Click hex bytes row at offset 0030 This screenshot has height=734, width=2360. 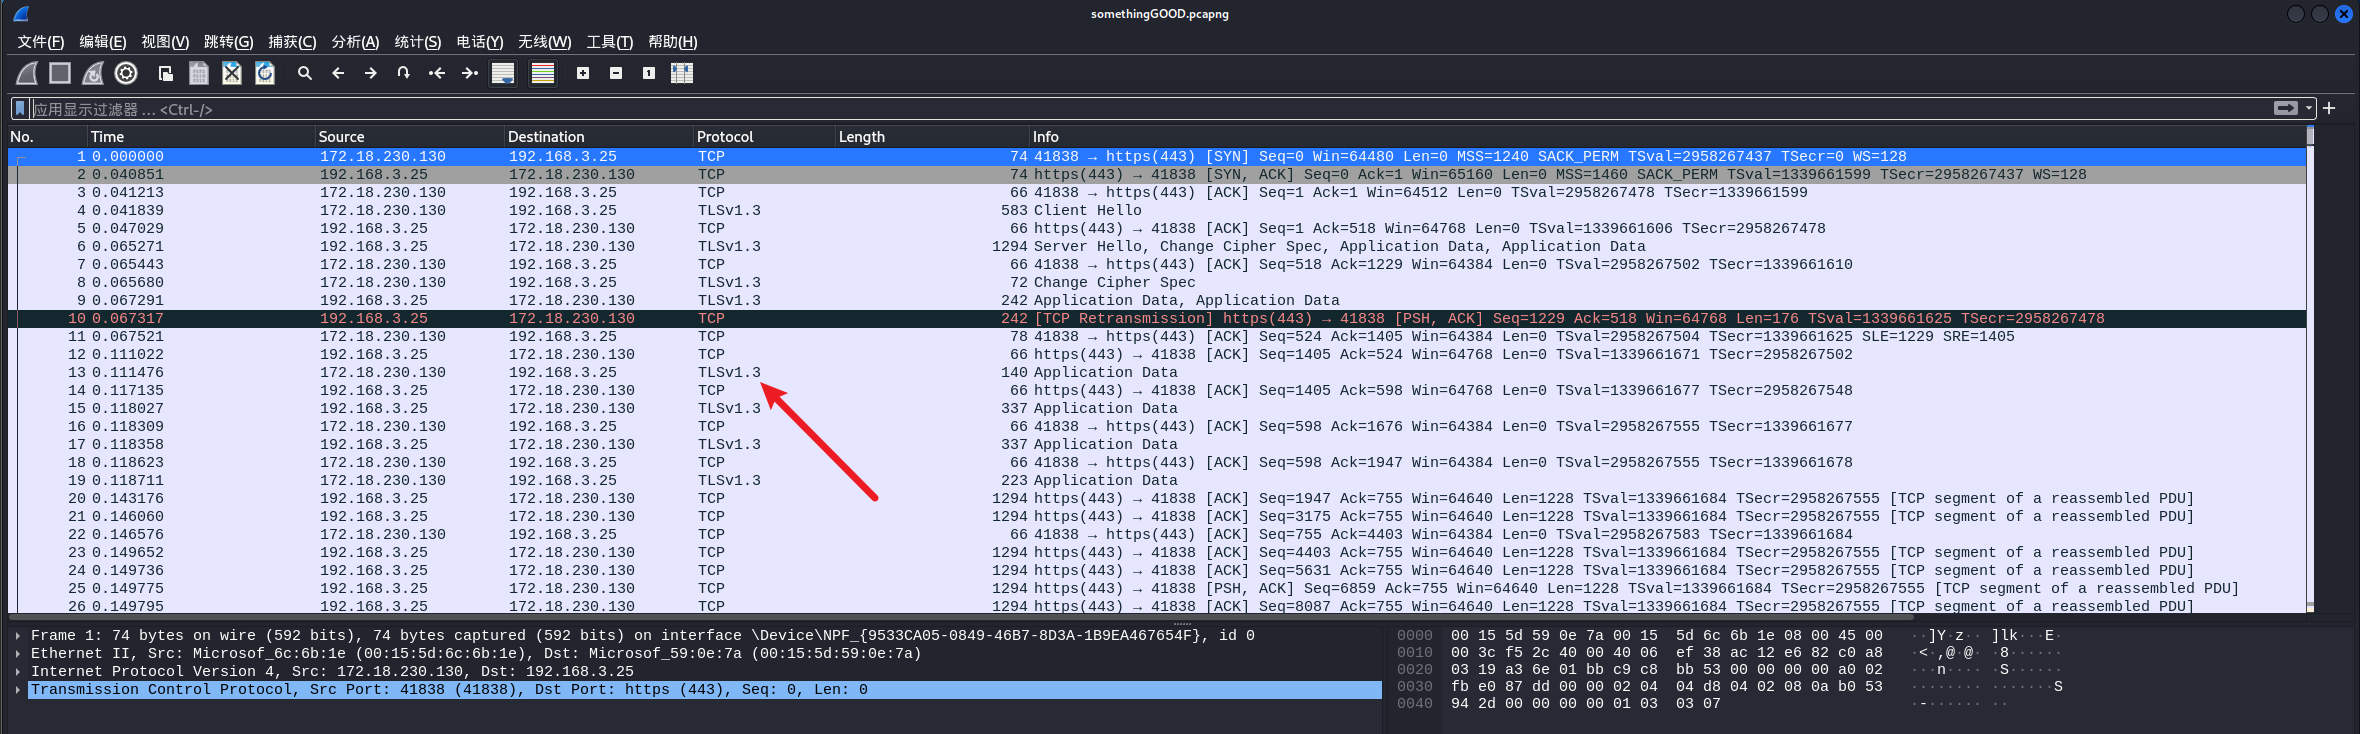pyautogui.click(x=1666, y=687)
